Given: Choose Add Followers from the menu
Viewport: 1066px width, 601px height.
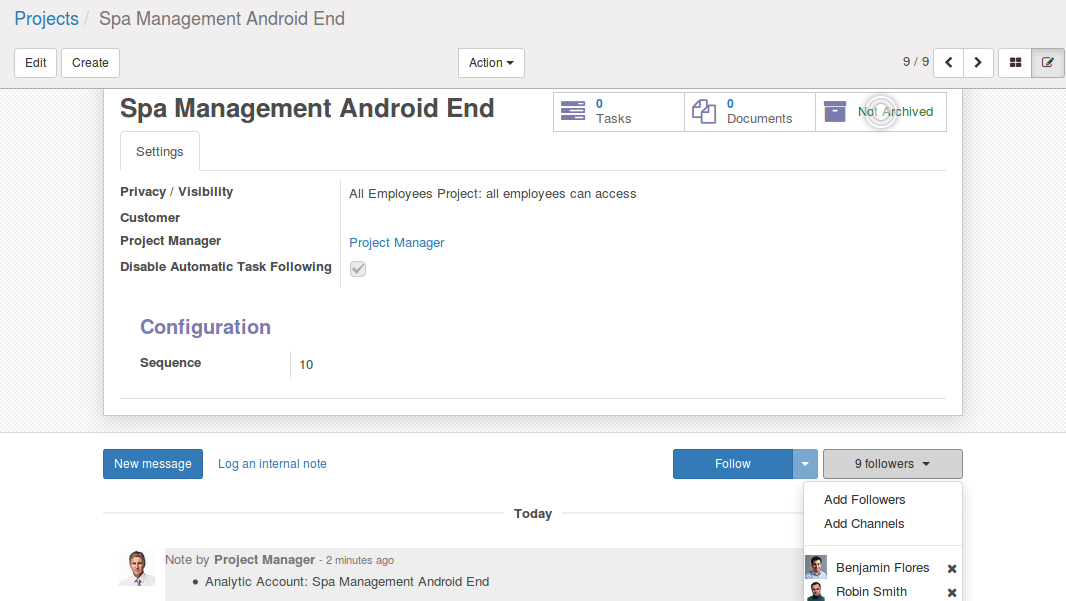Looking at the screenshot, I should (x=864, y=500).
